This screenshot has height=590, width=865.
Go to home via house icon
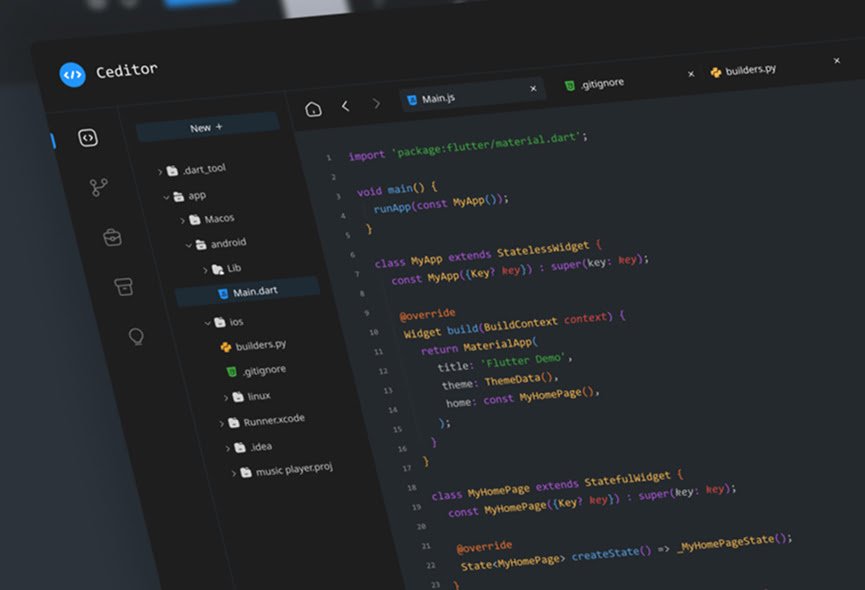click(313, 108)
